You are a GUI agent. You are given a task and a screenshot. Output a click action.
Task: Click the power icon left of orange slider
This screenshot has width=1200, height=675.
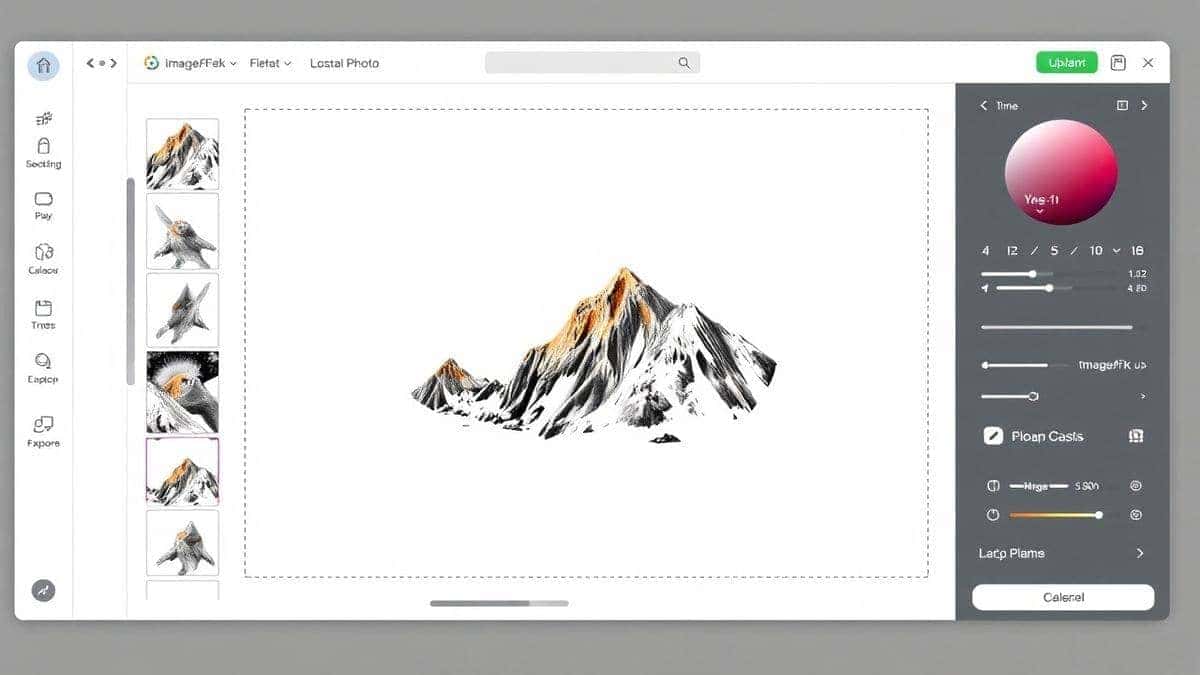click(993, 515)
